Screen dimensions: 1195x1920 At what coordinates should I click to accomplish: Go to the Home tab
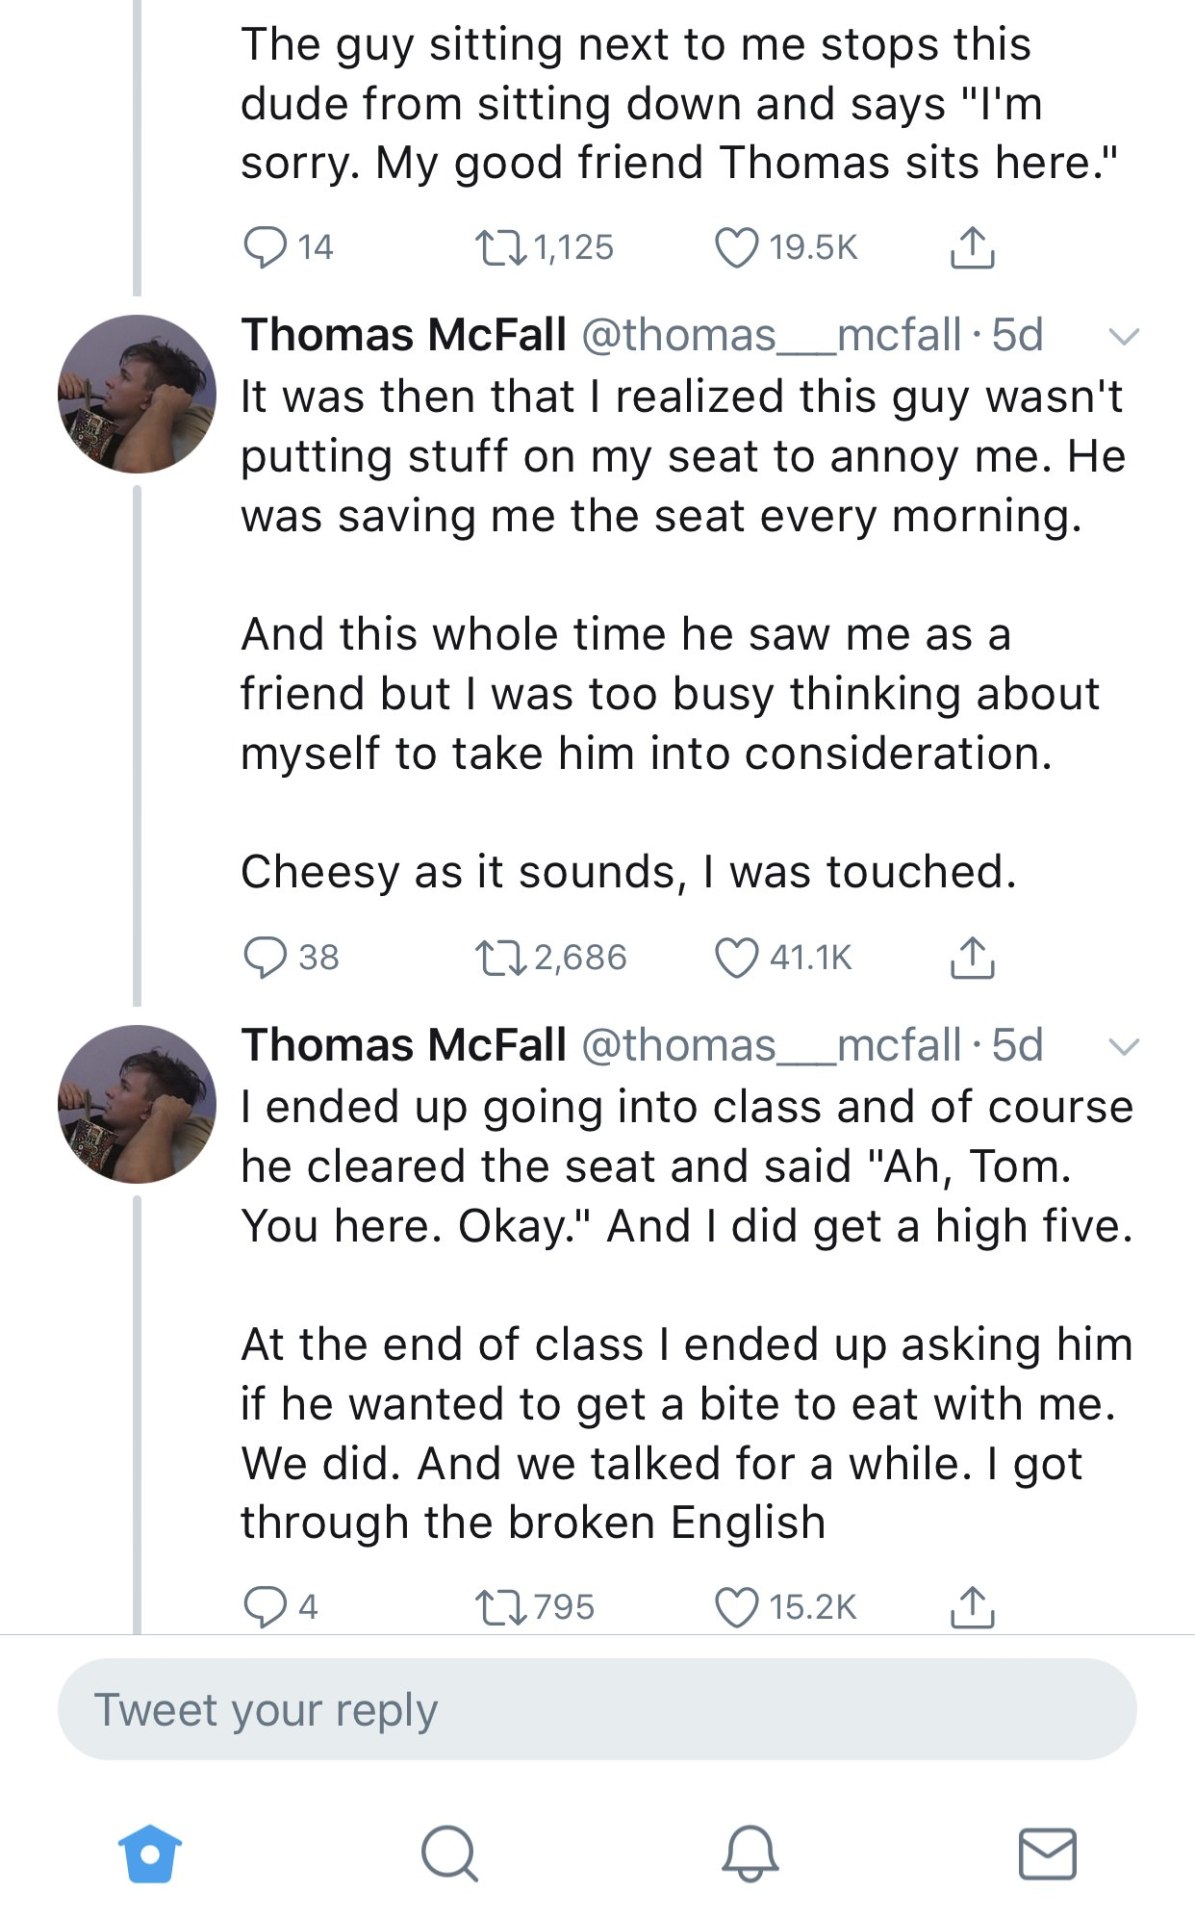(x=150, y=1853)
